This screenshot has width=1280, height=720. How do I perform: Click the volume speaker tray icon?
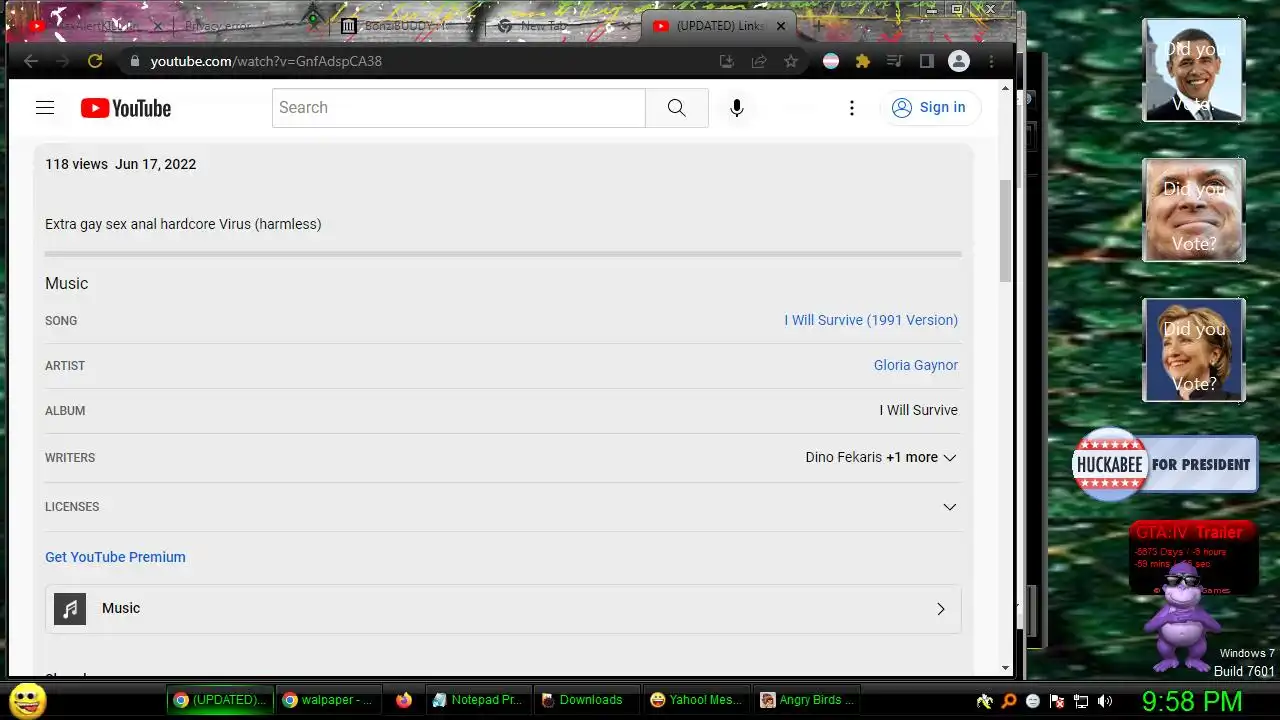click(1105, 701)
